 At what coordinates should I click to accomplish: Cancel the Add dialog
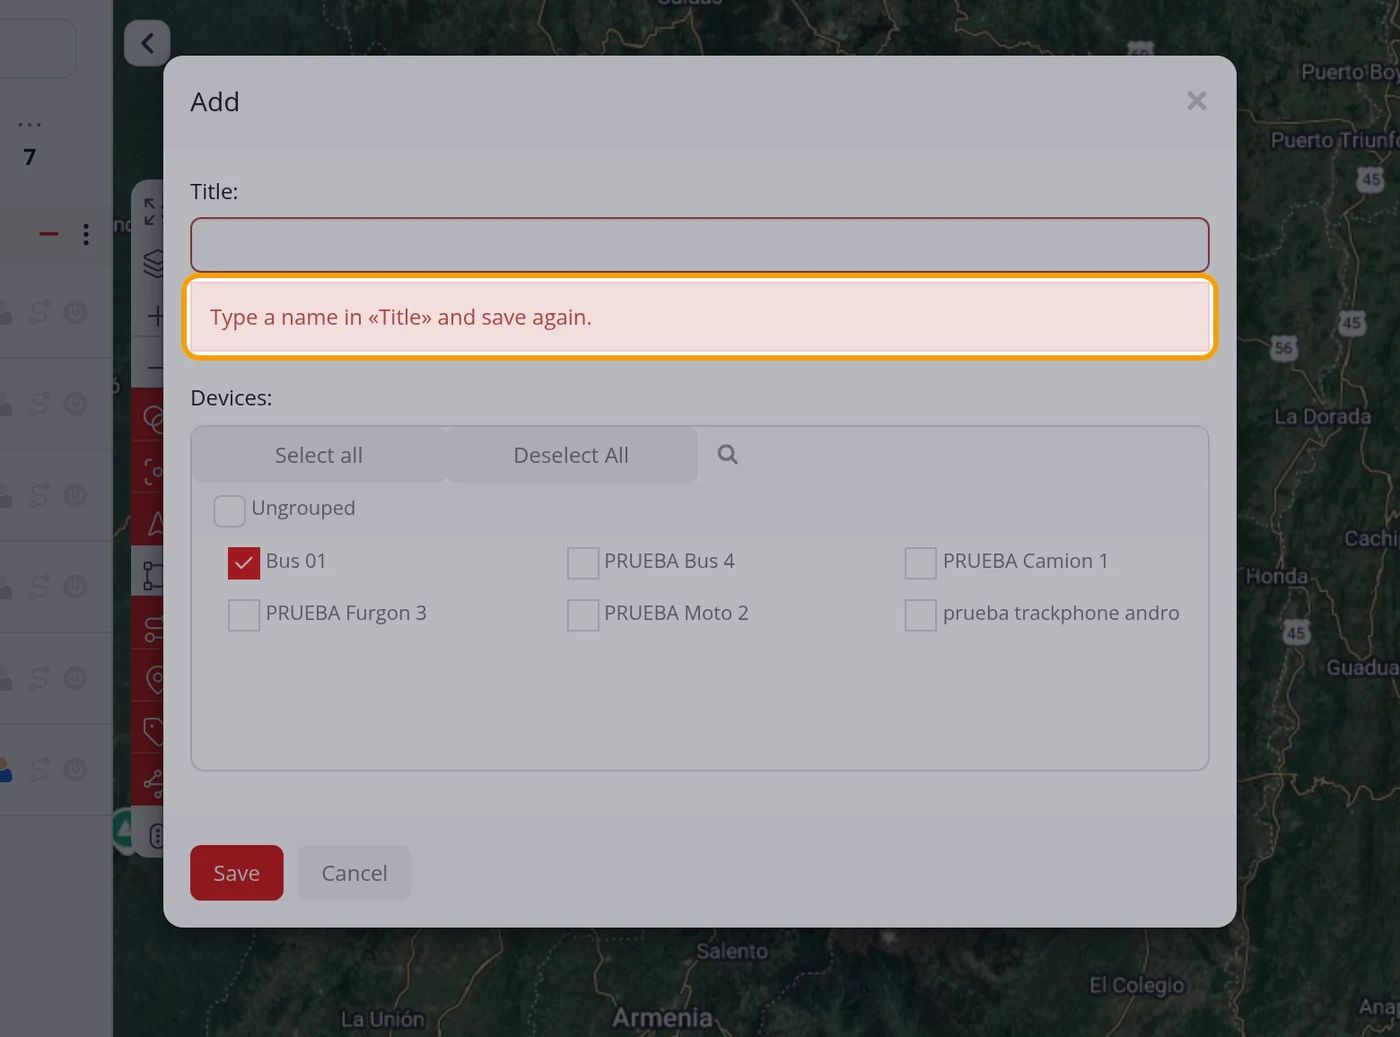[354, 873]
